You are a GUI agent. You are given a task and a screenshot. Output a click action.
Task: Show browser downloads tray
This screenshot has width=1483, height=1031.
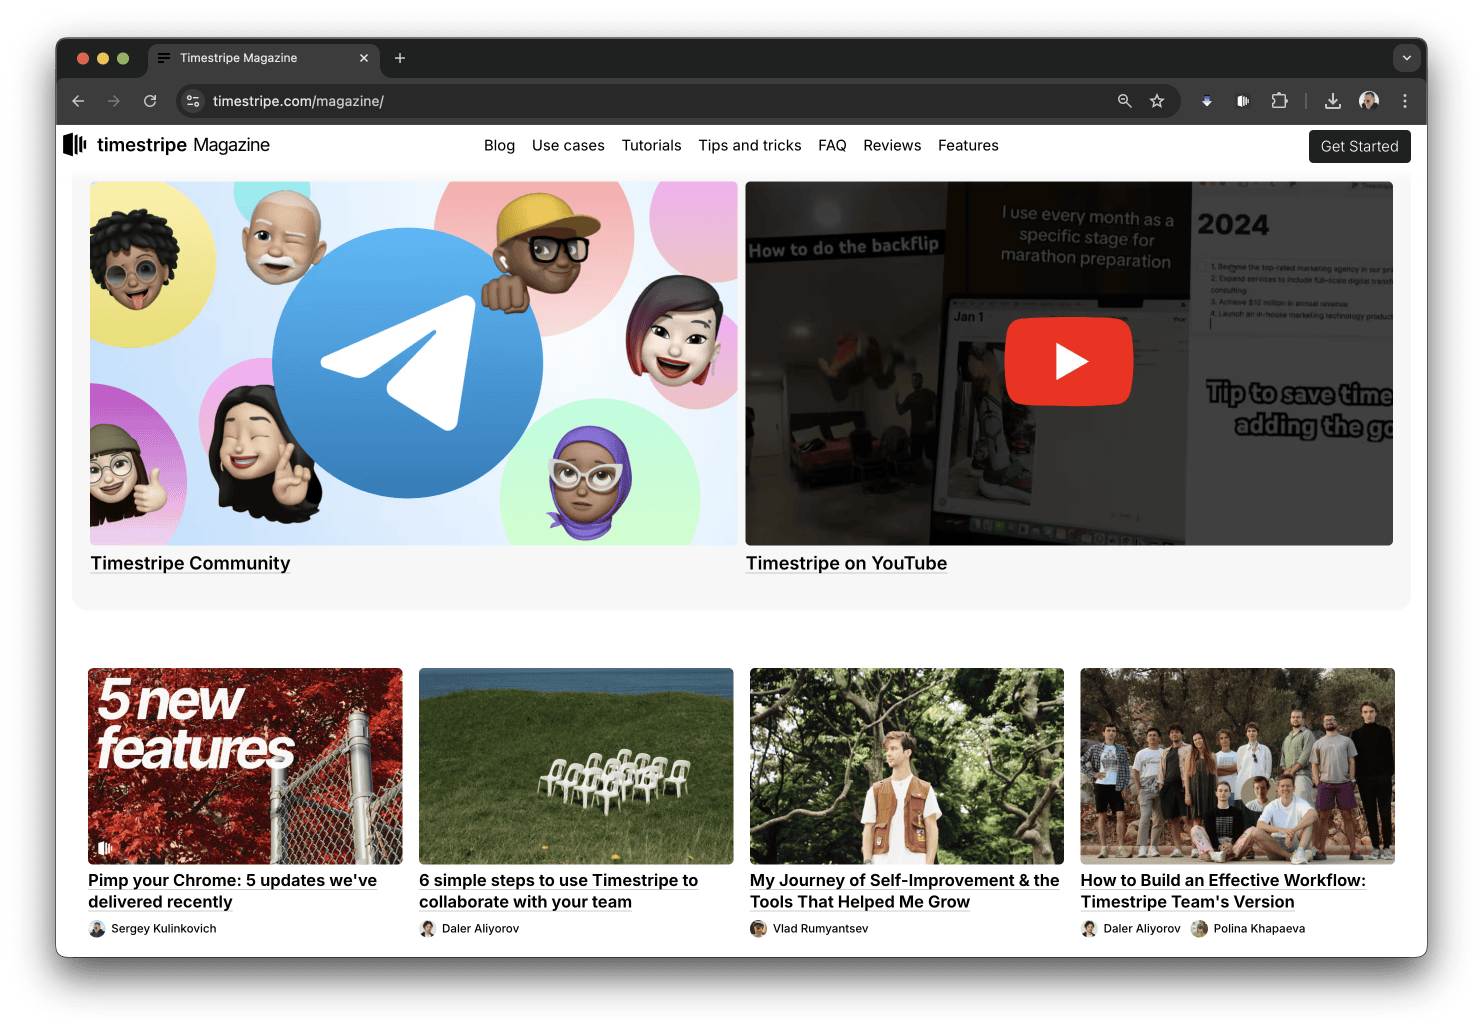point(1333,101)
